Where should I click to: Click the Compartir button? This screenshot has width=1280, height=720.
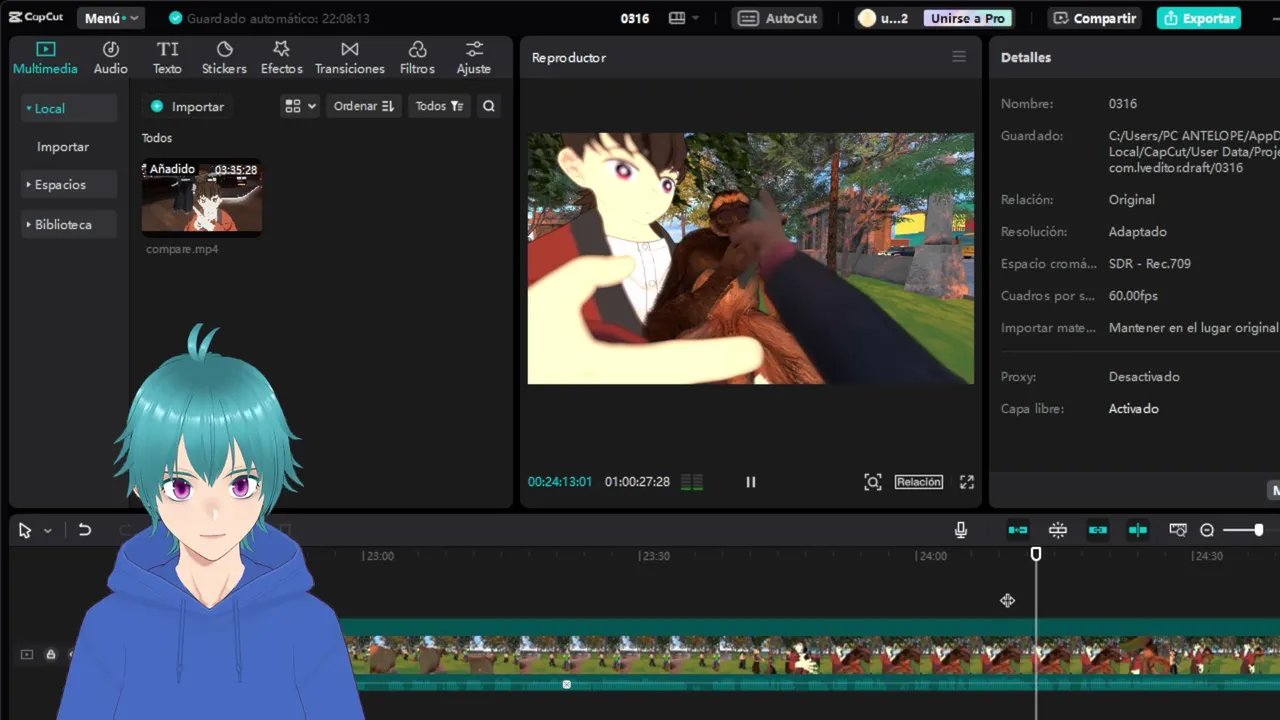[1094, 18]
